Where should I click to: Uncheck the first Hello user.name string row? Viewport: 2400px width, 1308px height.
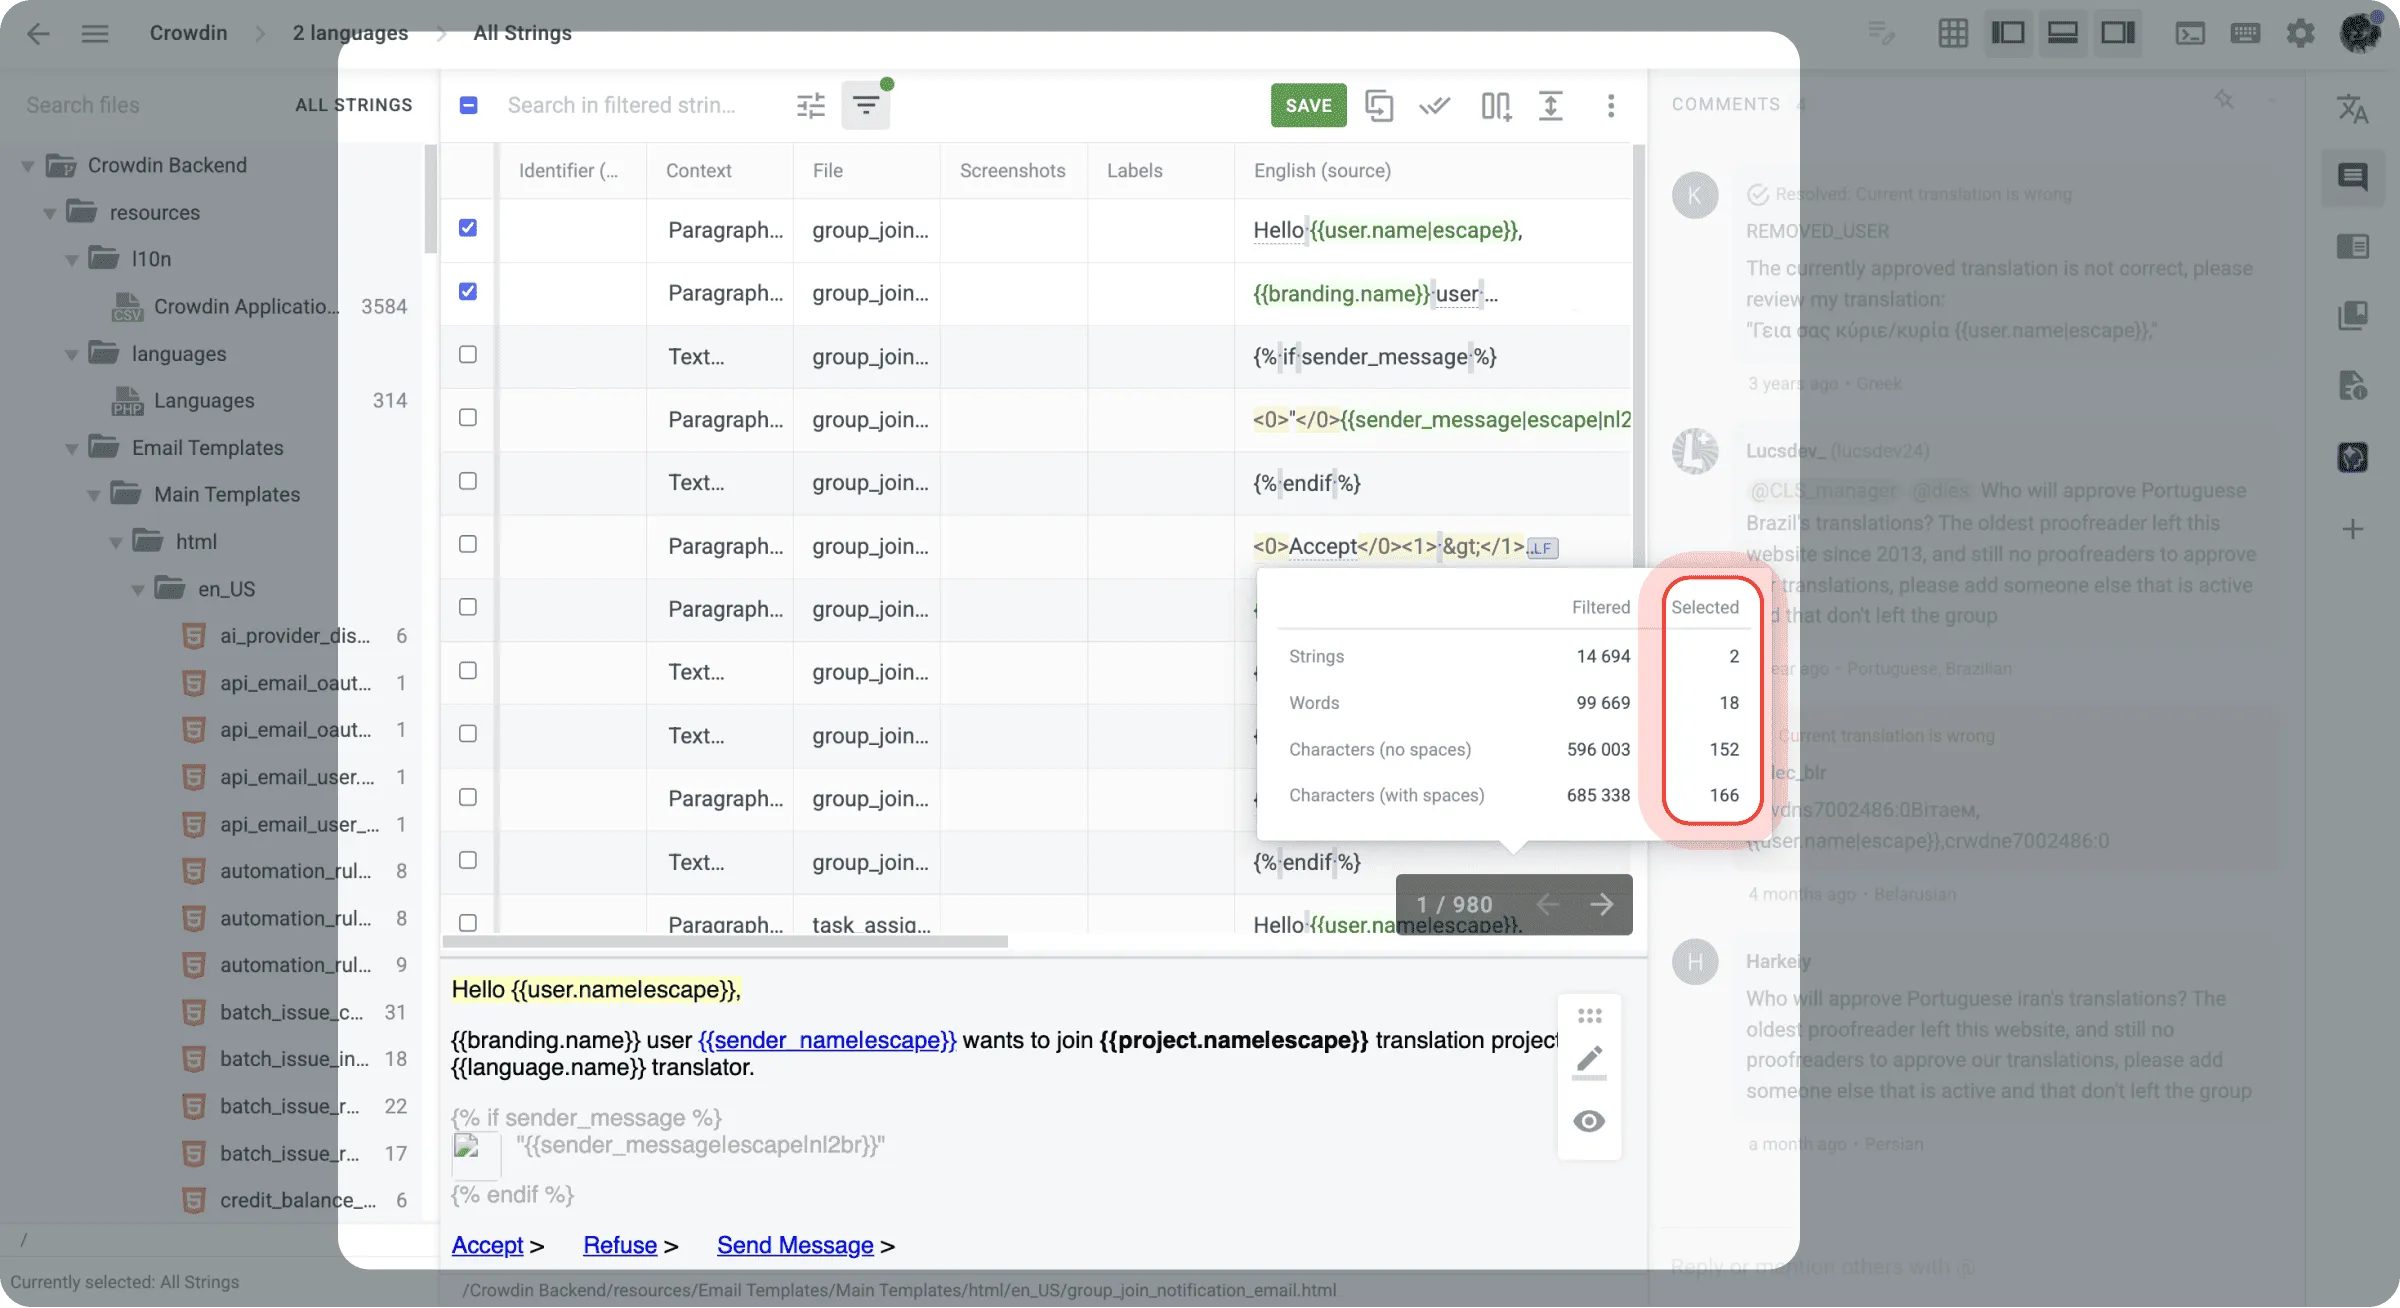[468, 228]
